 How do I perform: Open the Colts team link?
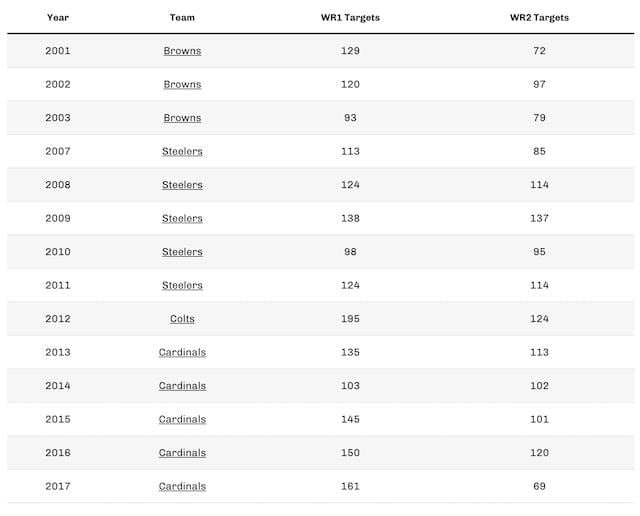tap(182, 319)
